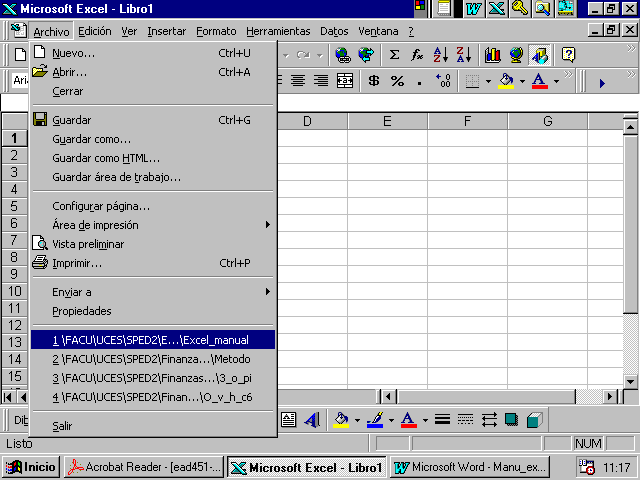Click the 3-D effect icon
640x480 pixels.
[x=535, y=420]
